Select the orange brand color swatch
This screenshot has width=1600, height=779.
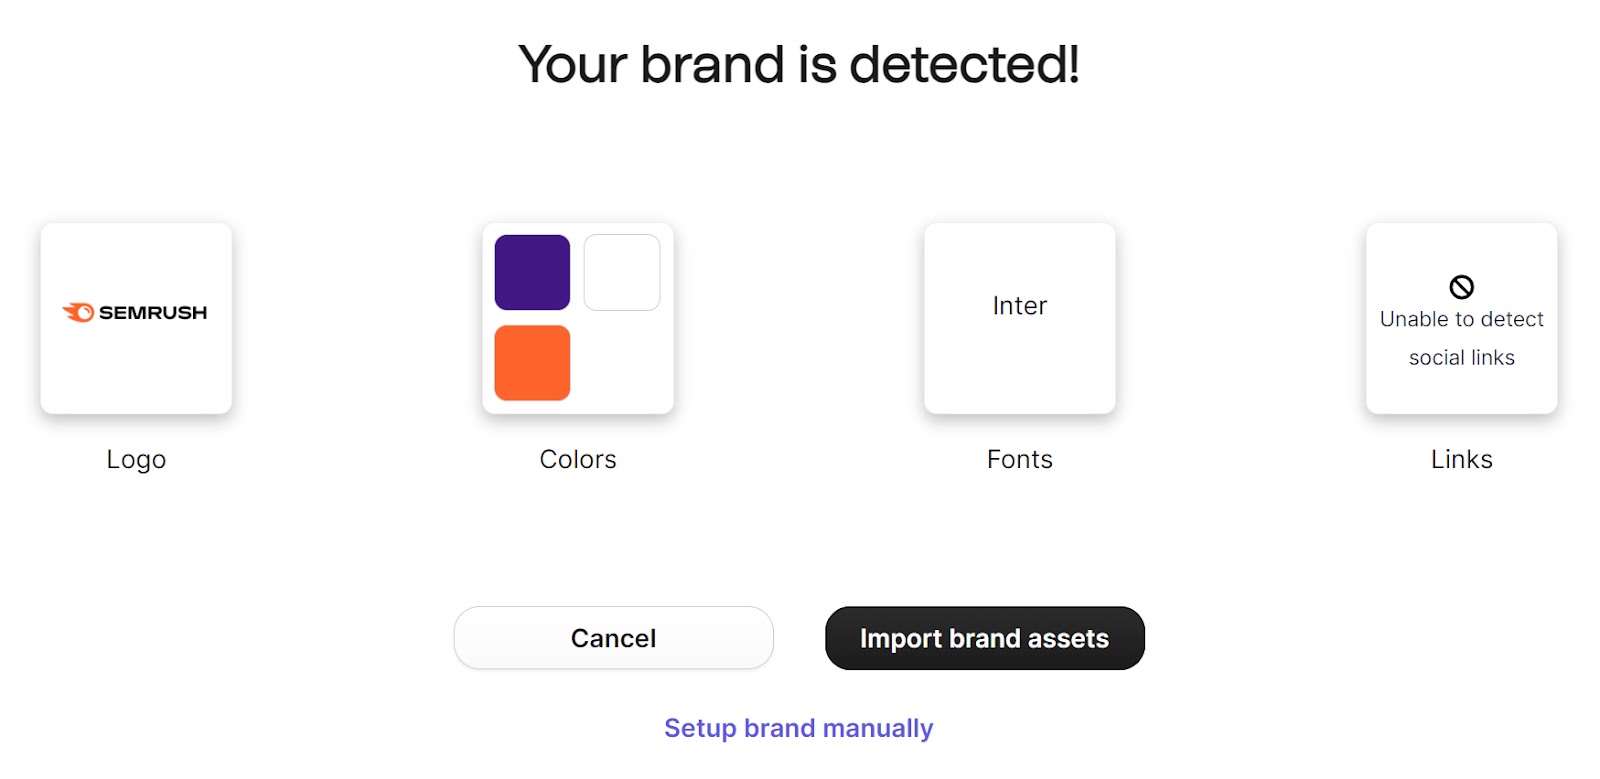532,363
